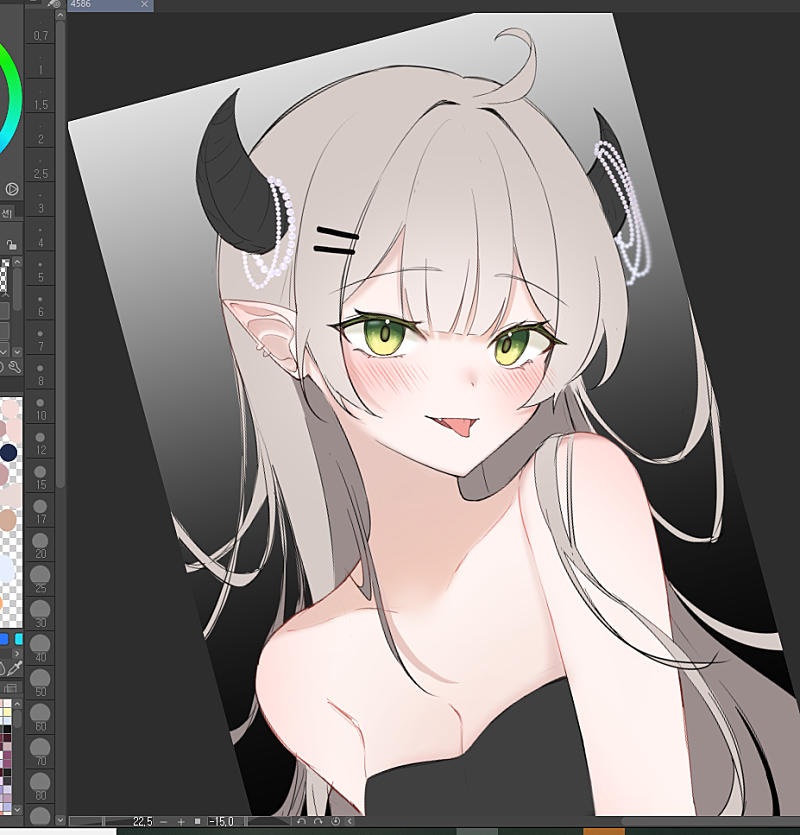Select the 1 brush size preset
Viewport: 800px width, 835px height.
(40, 63)
